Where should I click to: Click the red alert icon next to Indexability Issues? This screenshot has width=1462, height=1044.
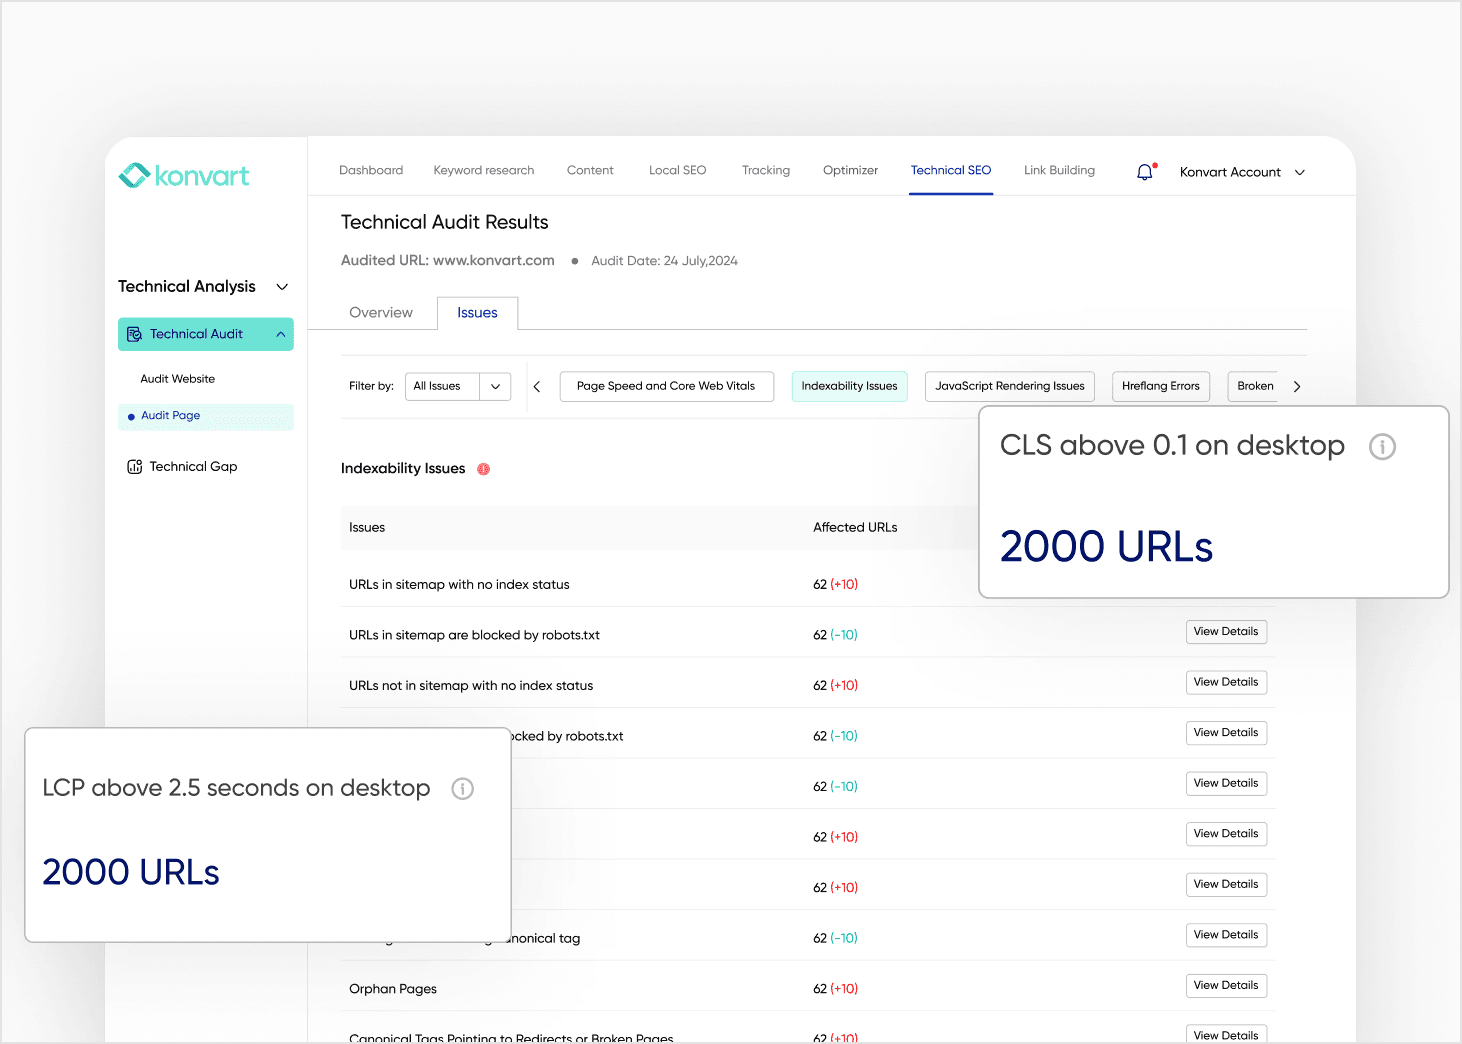point(484,468)
